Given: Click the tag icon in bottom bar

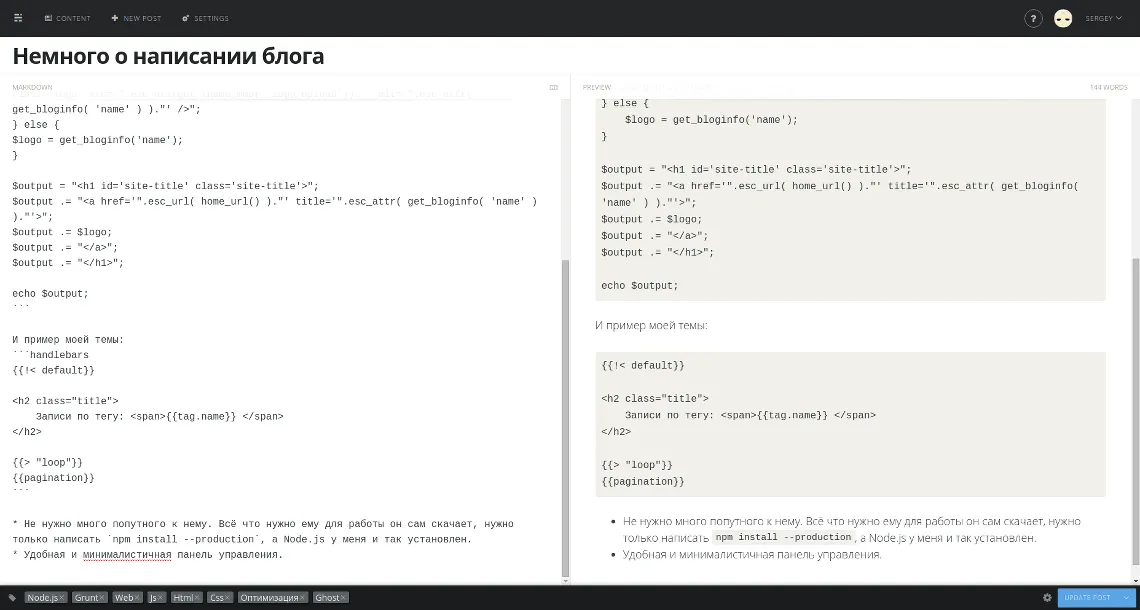Looking at the screenshot, I should [x=12, y=597].
